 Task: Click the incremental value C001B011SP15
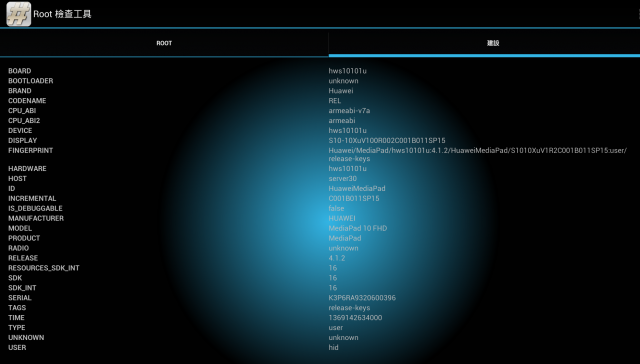pyautogui.click(x=354, y=198)
